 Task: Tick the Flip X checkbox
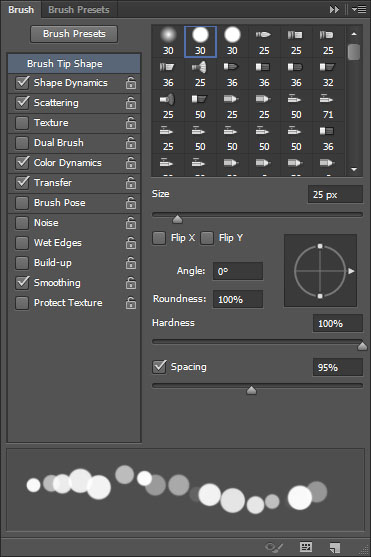(159, 238)
